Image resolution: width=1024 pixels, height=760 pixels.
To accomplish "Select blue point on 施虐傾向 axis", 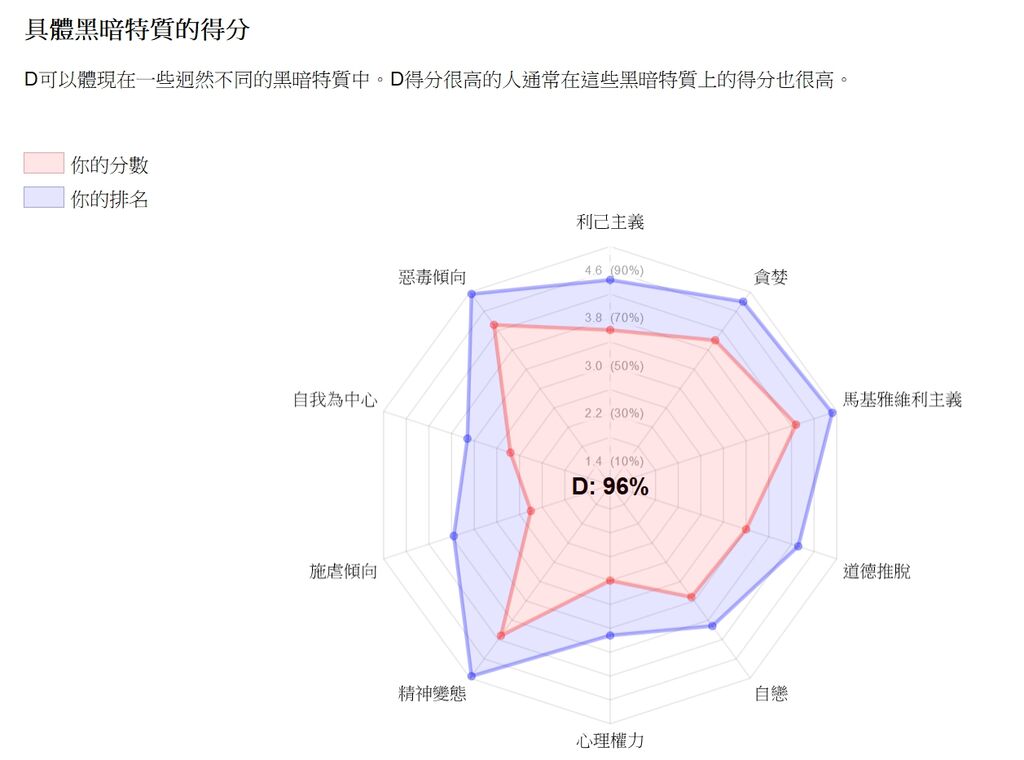I will coord(454,536).
